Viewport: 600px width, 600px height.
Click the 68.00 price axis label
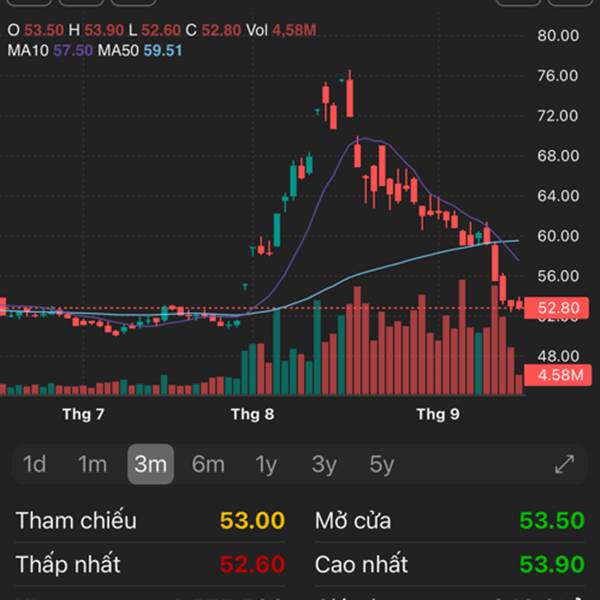pos(558,156)
